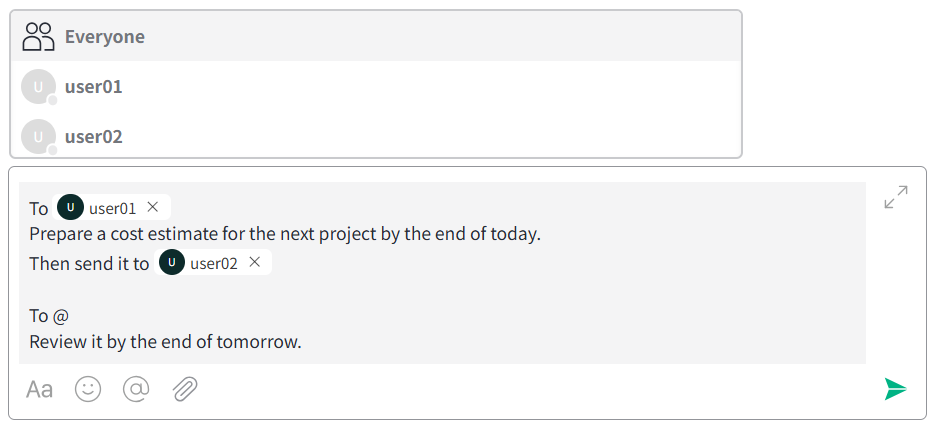The height and width of the screenshot is (430, 937).
Task: Click the user02 name in mention chip
Action: point(214,263)
